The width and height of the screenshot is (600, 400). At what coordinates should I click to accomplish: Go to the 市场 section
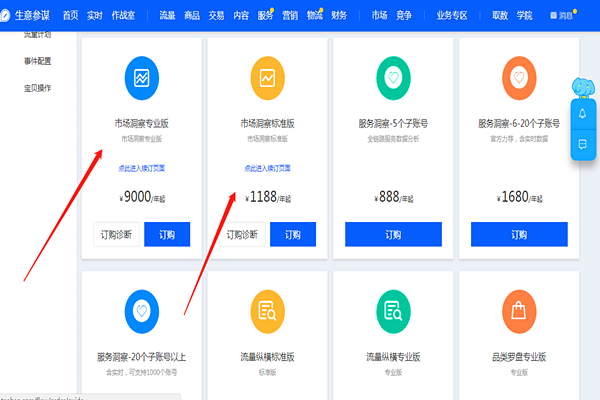coord(380,15)
